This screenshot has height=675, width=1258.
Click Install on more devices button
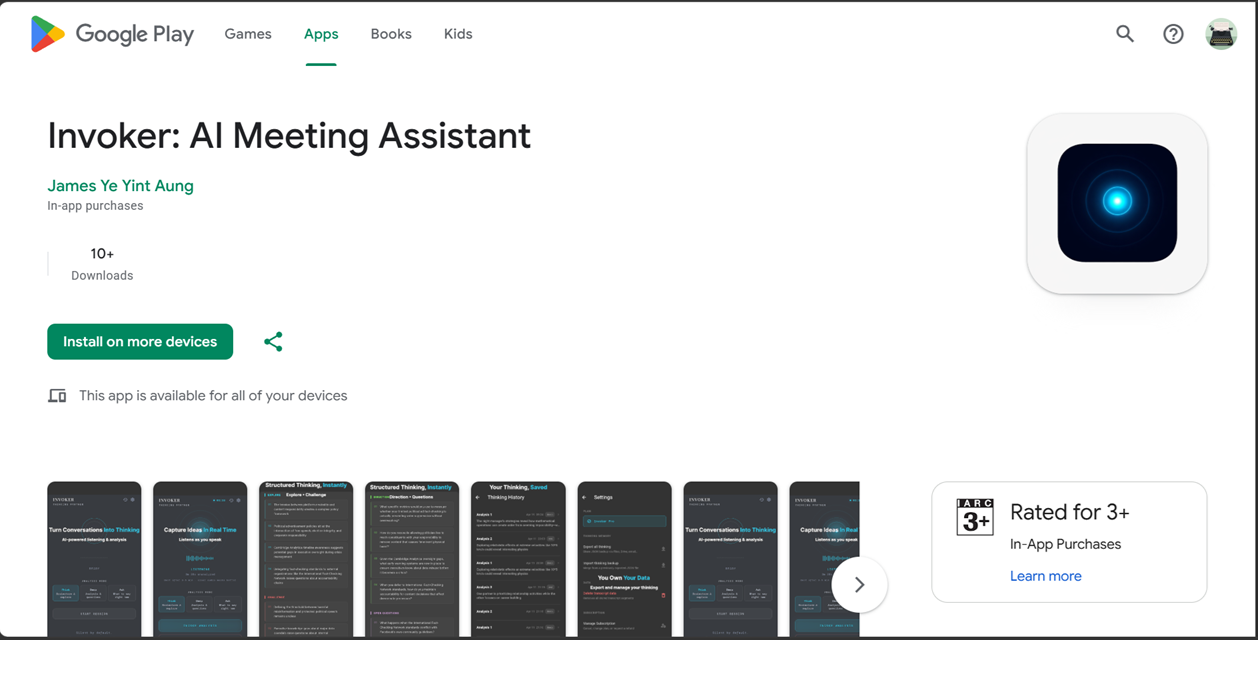(x=140, y=342)
